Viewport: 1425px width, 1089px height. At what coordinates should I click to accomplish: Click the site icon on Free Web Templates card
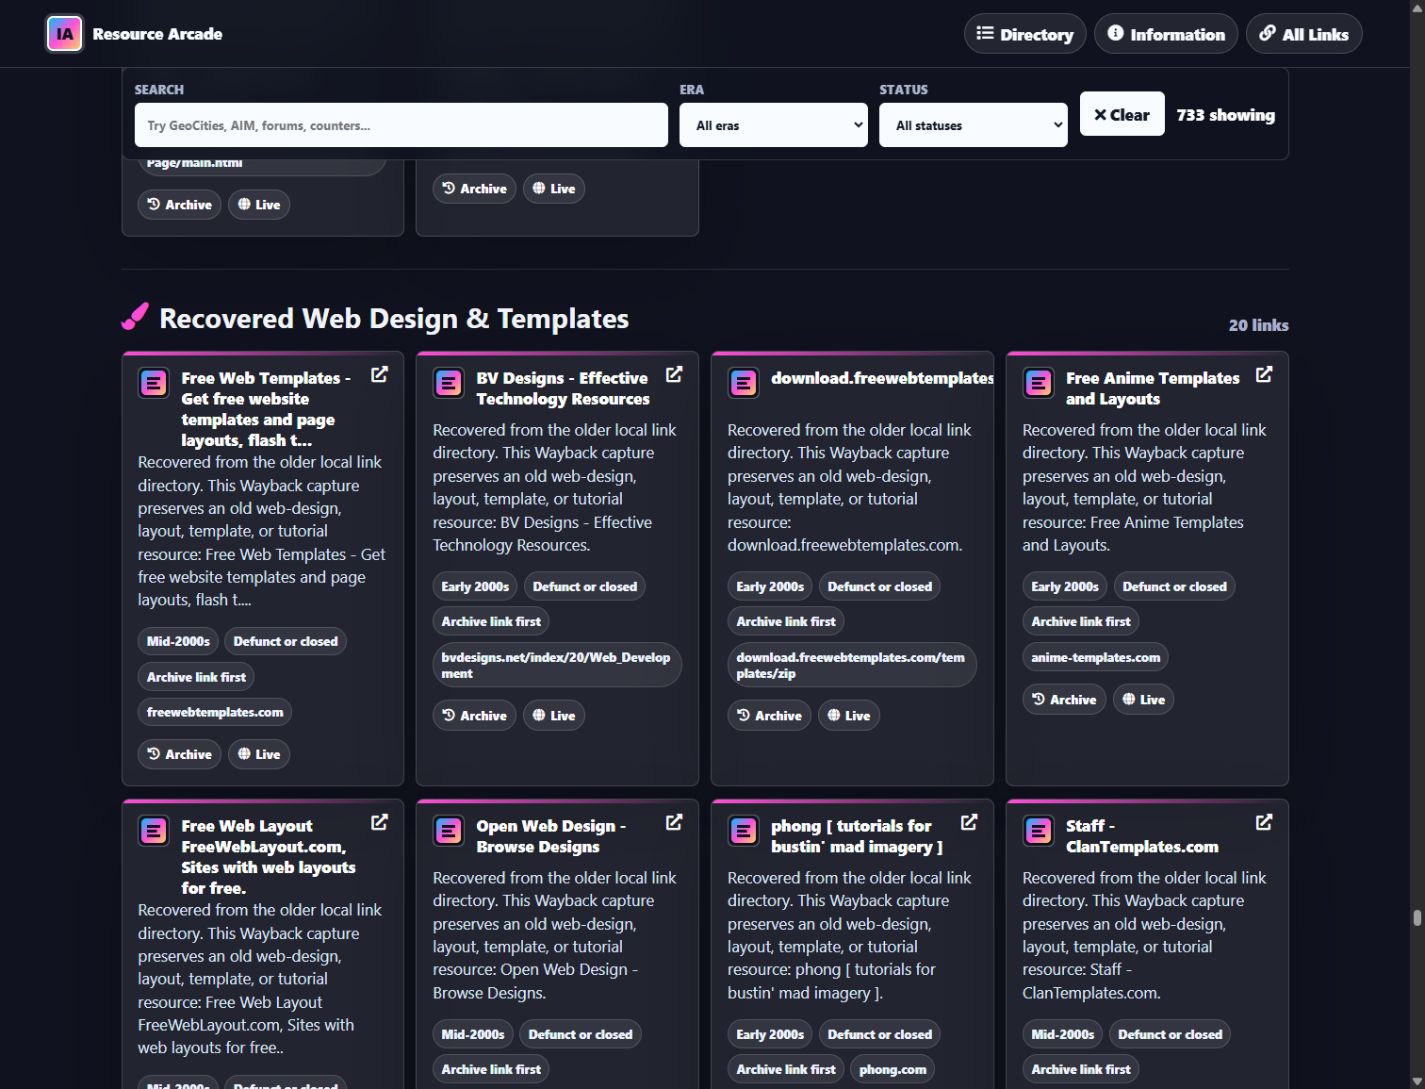(153, 383)
